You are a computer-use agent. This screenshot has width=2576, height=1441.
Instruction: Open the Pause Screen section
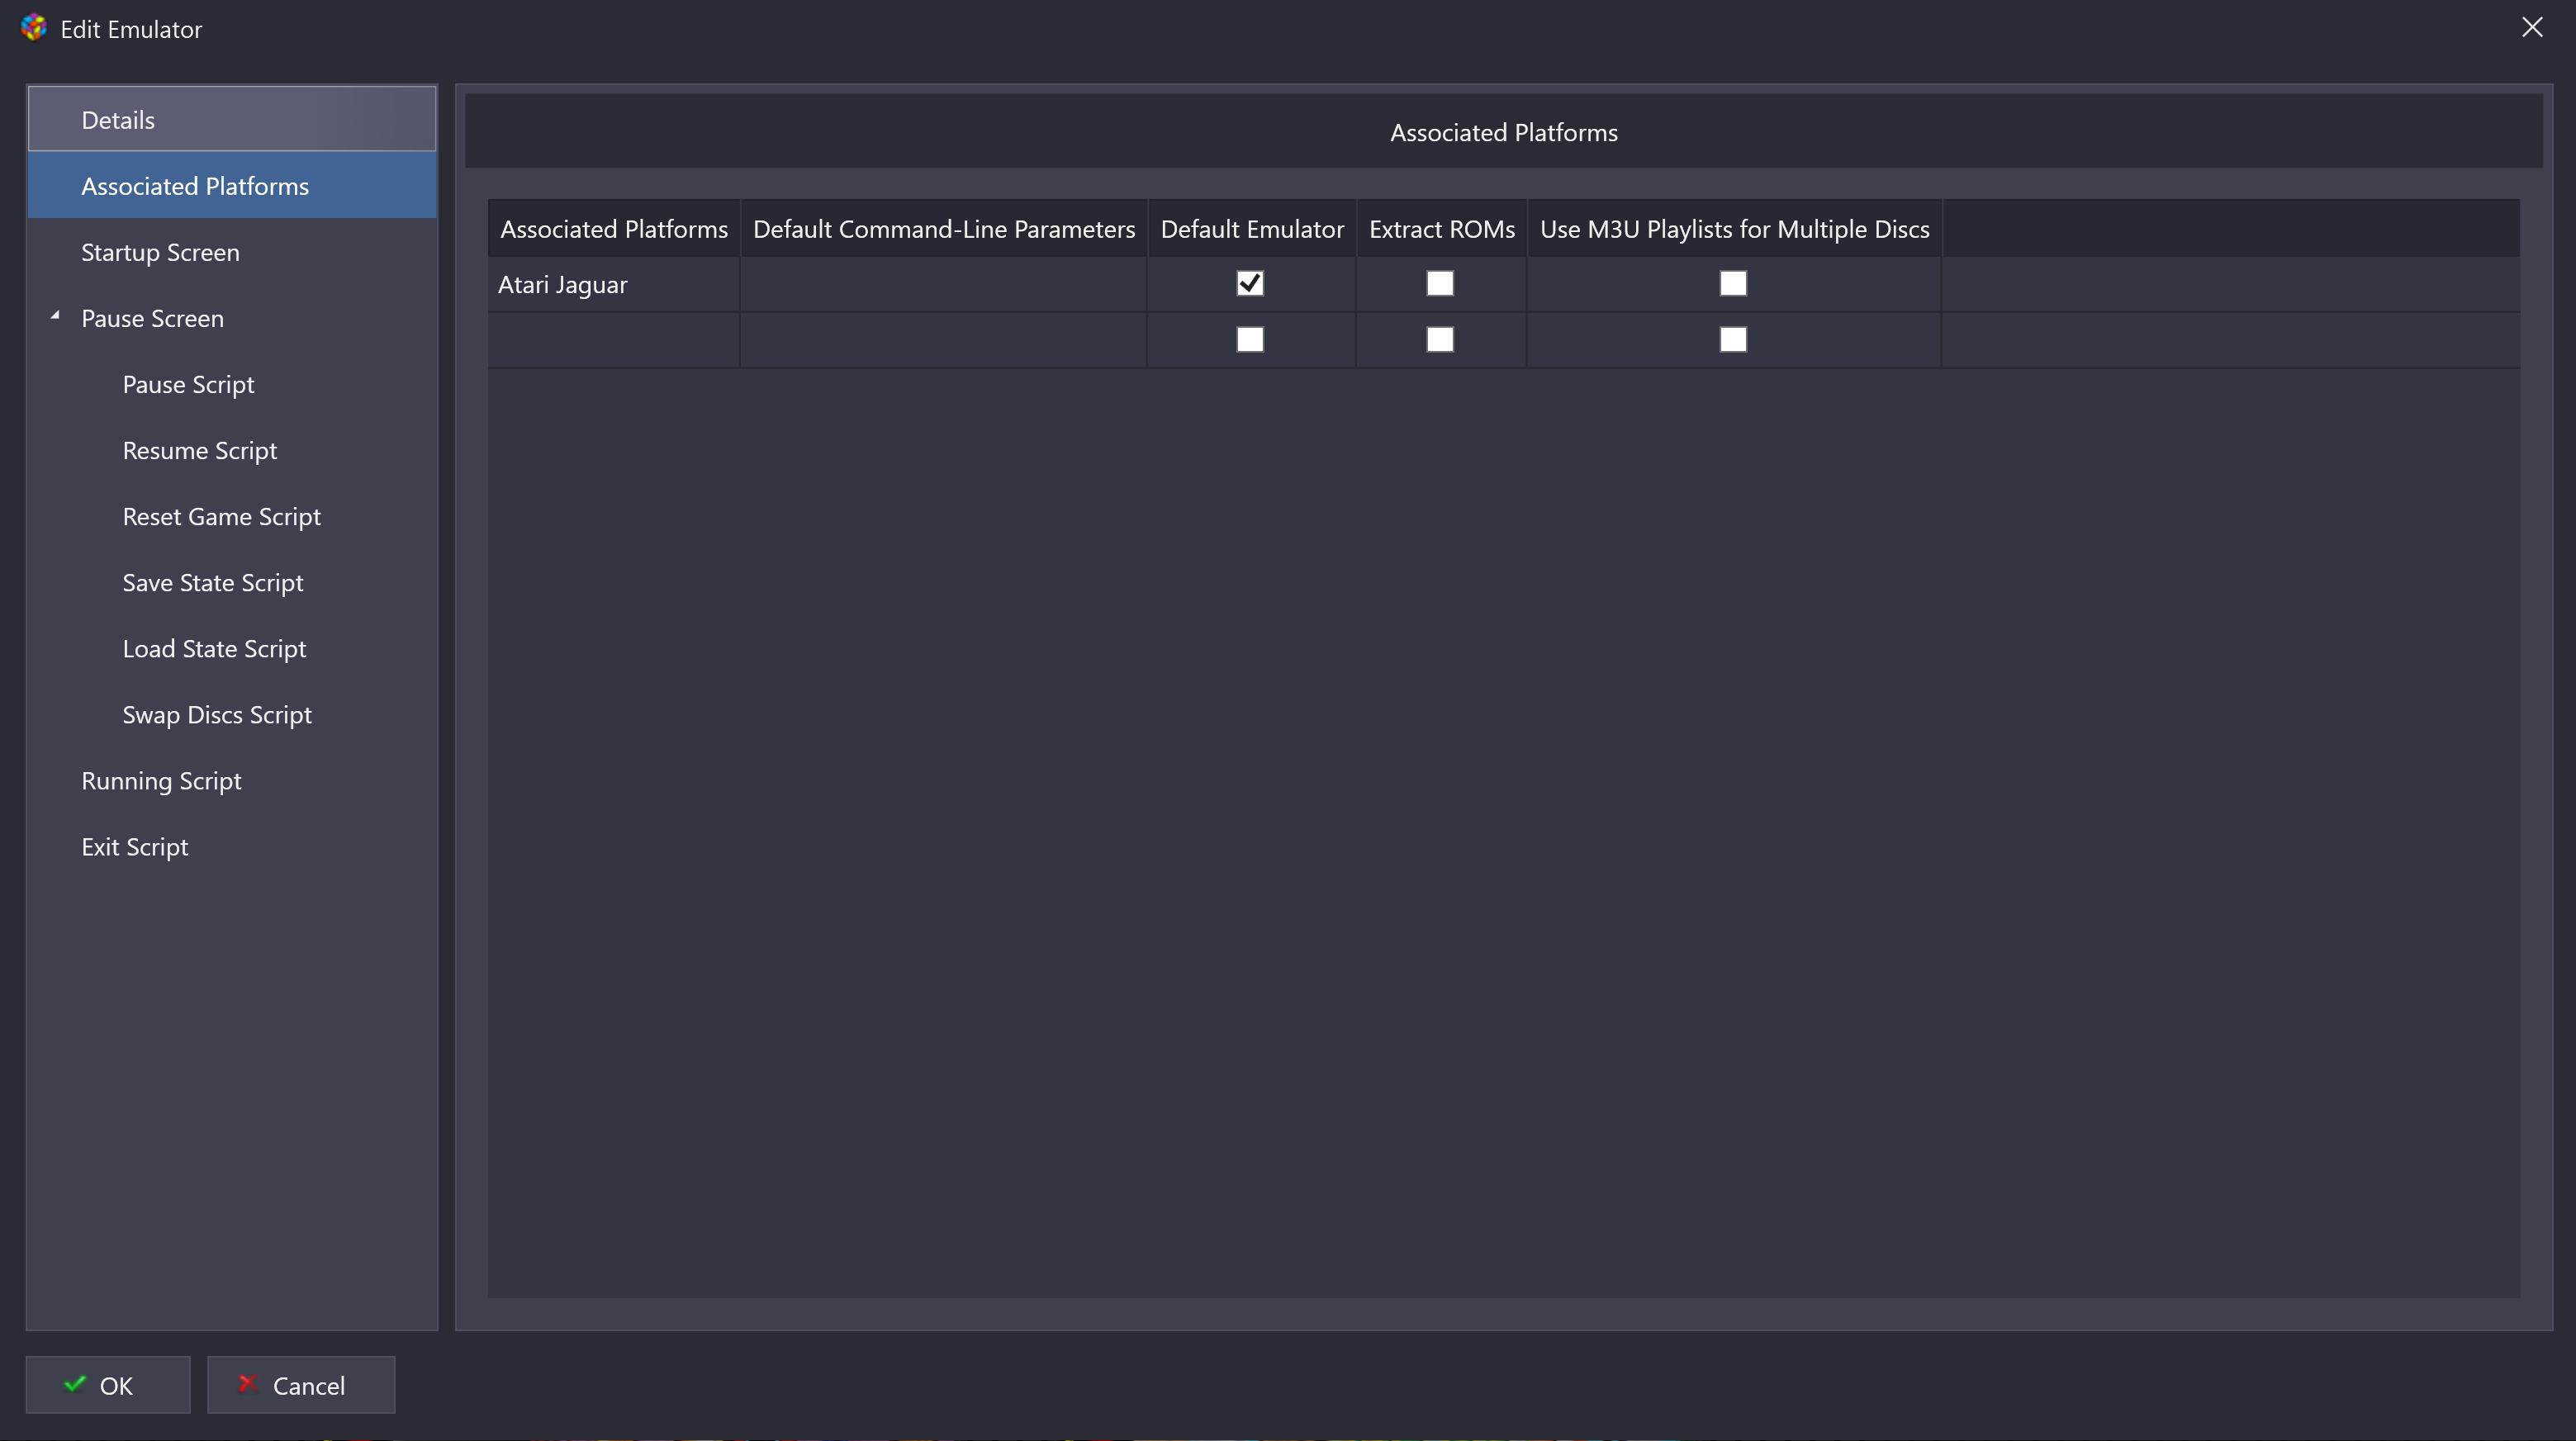[x=232, y=317]
